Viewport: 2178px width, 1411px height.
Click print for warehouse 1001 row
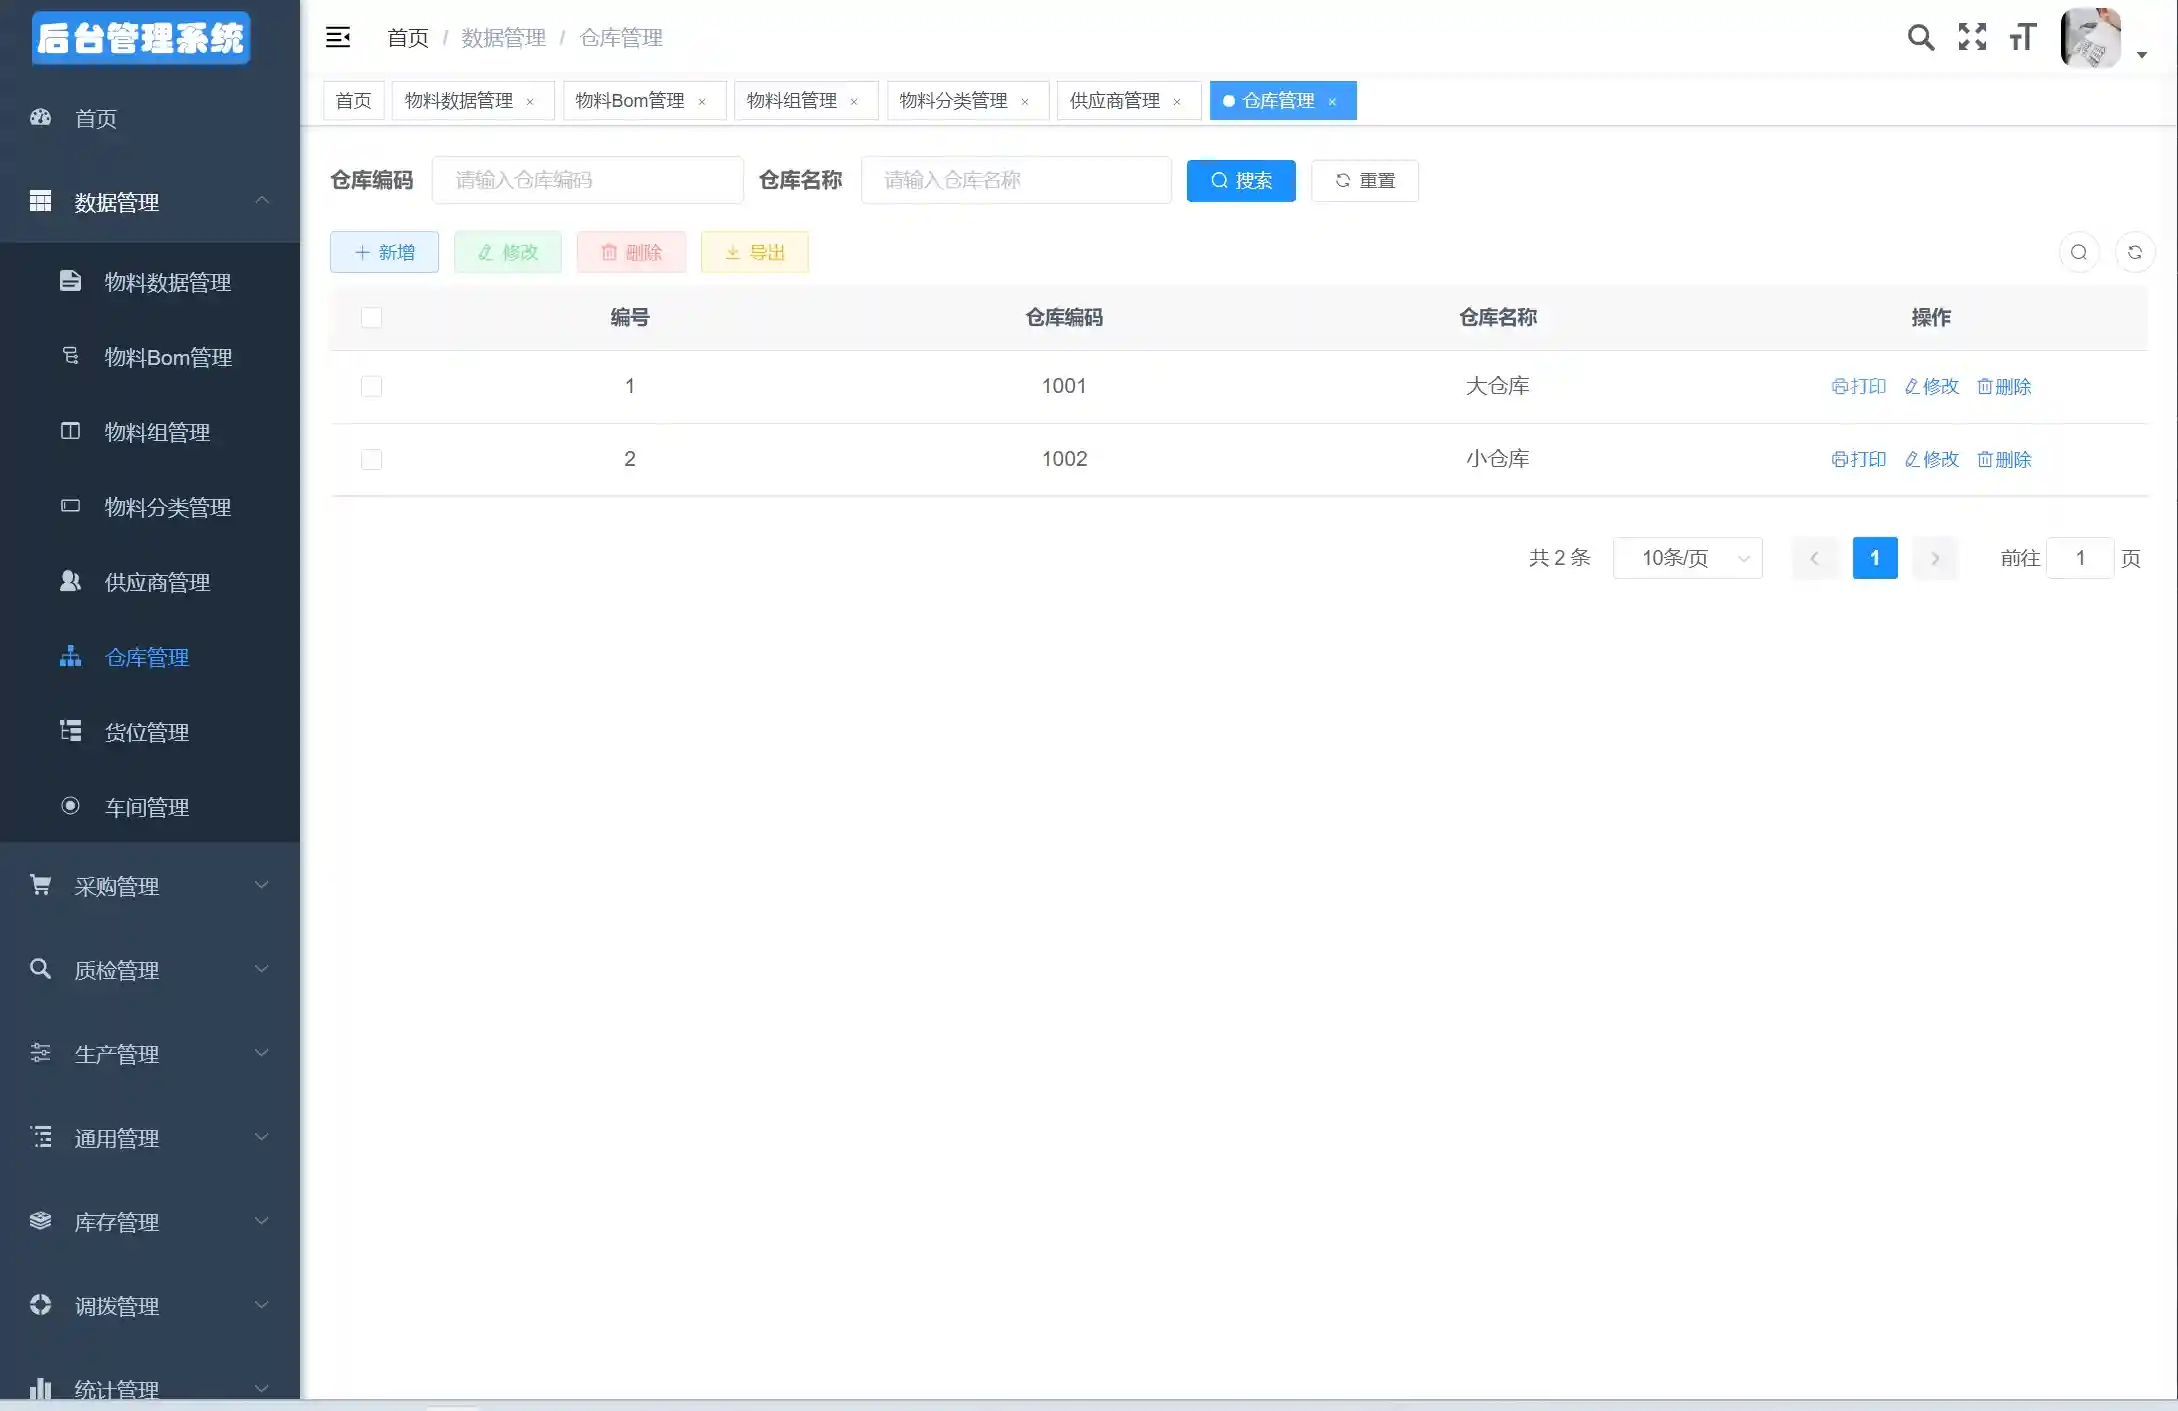pos(1858,387)
